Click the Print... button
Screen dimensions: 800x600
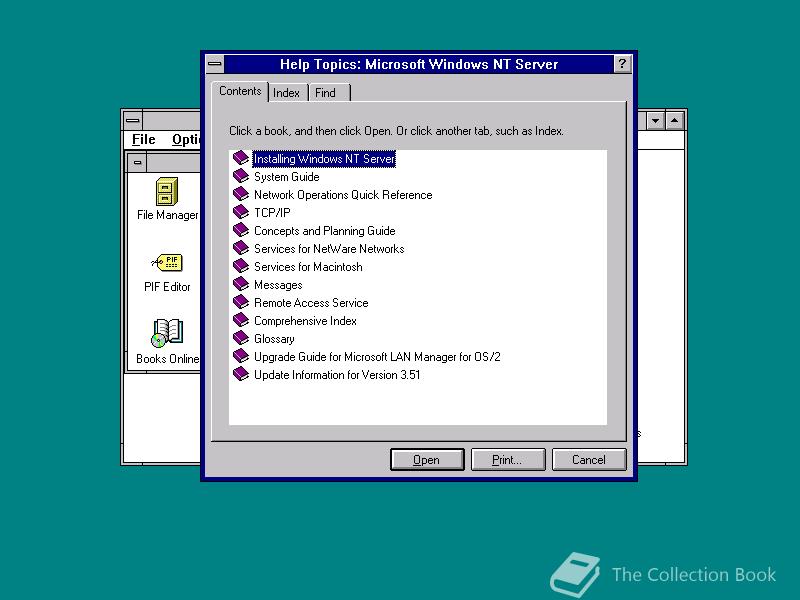(508, 460)
